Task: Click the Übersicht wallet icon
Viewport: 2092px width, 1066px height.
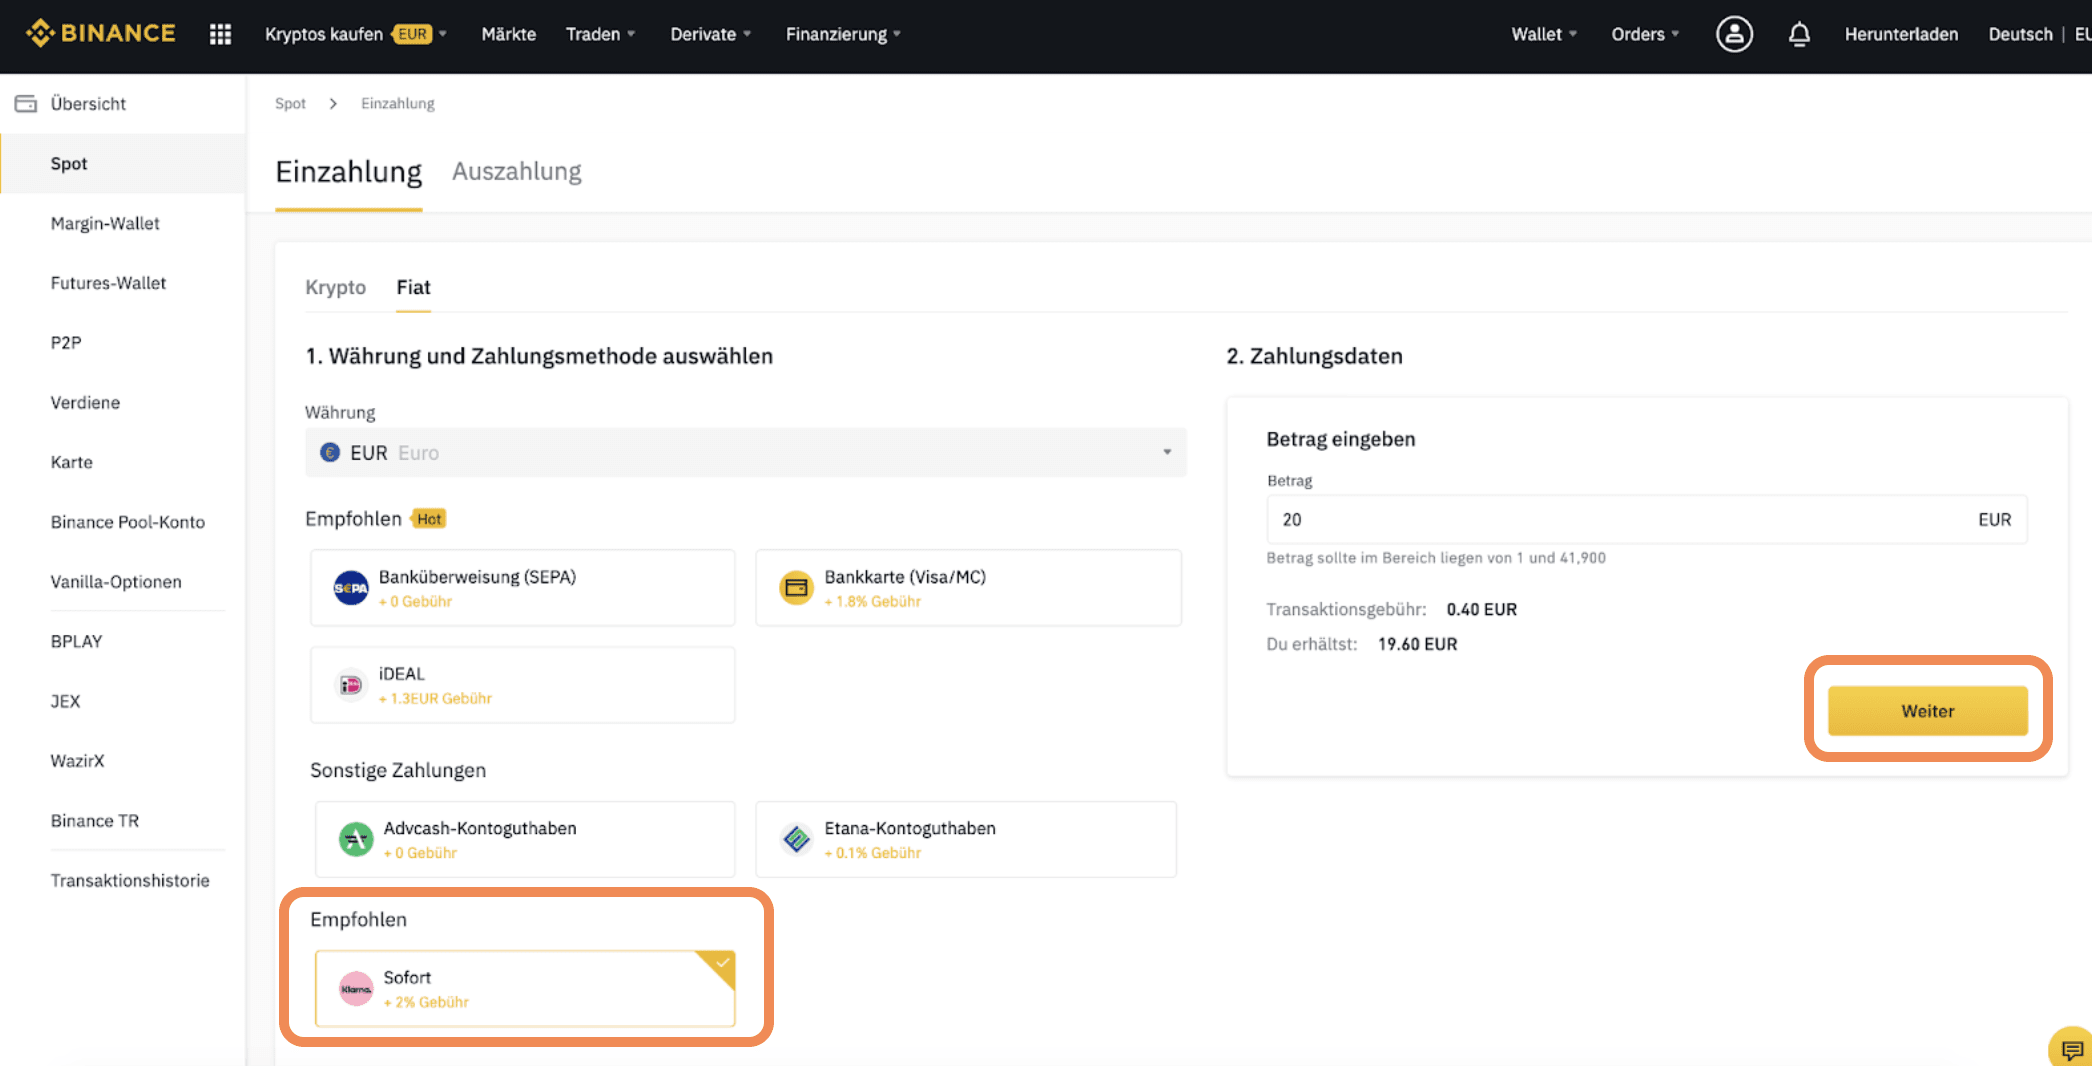Action: [26, 104]
